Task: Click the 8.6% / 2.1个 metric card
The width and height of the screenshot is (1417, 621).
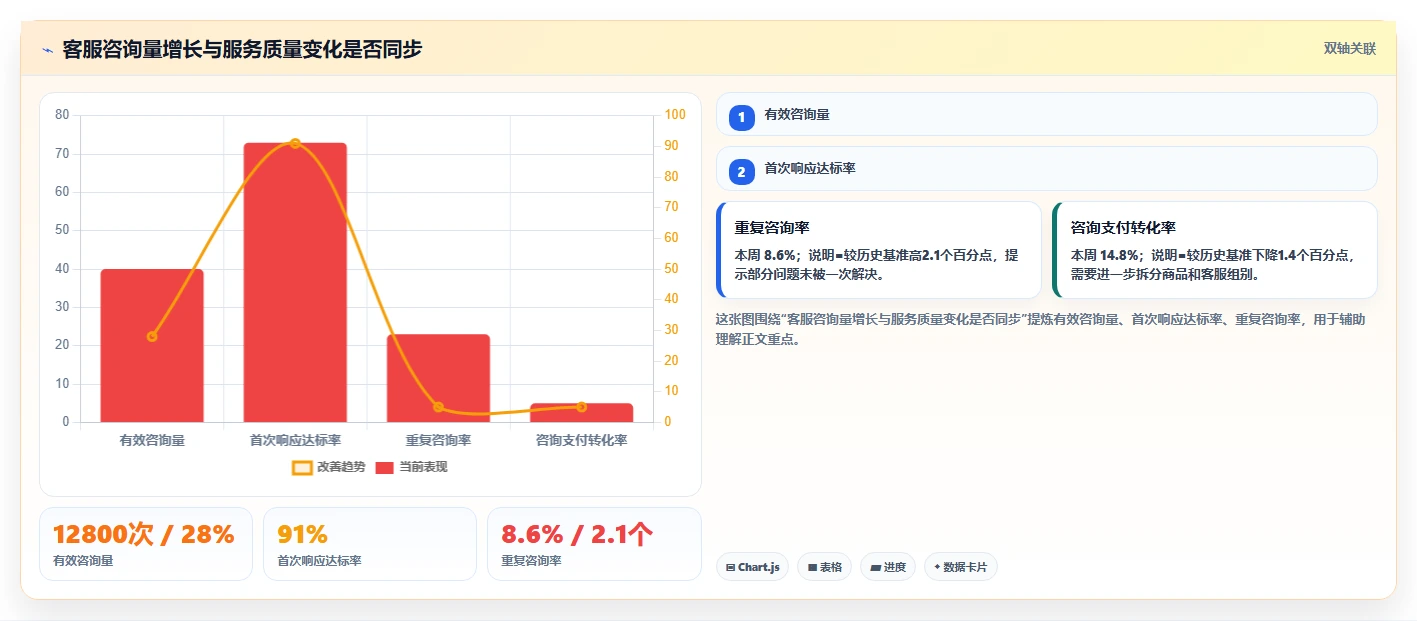Action: 594,544
